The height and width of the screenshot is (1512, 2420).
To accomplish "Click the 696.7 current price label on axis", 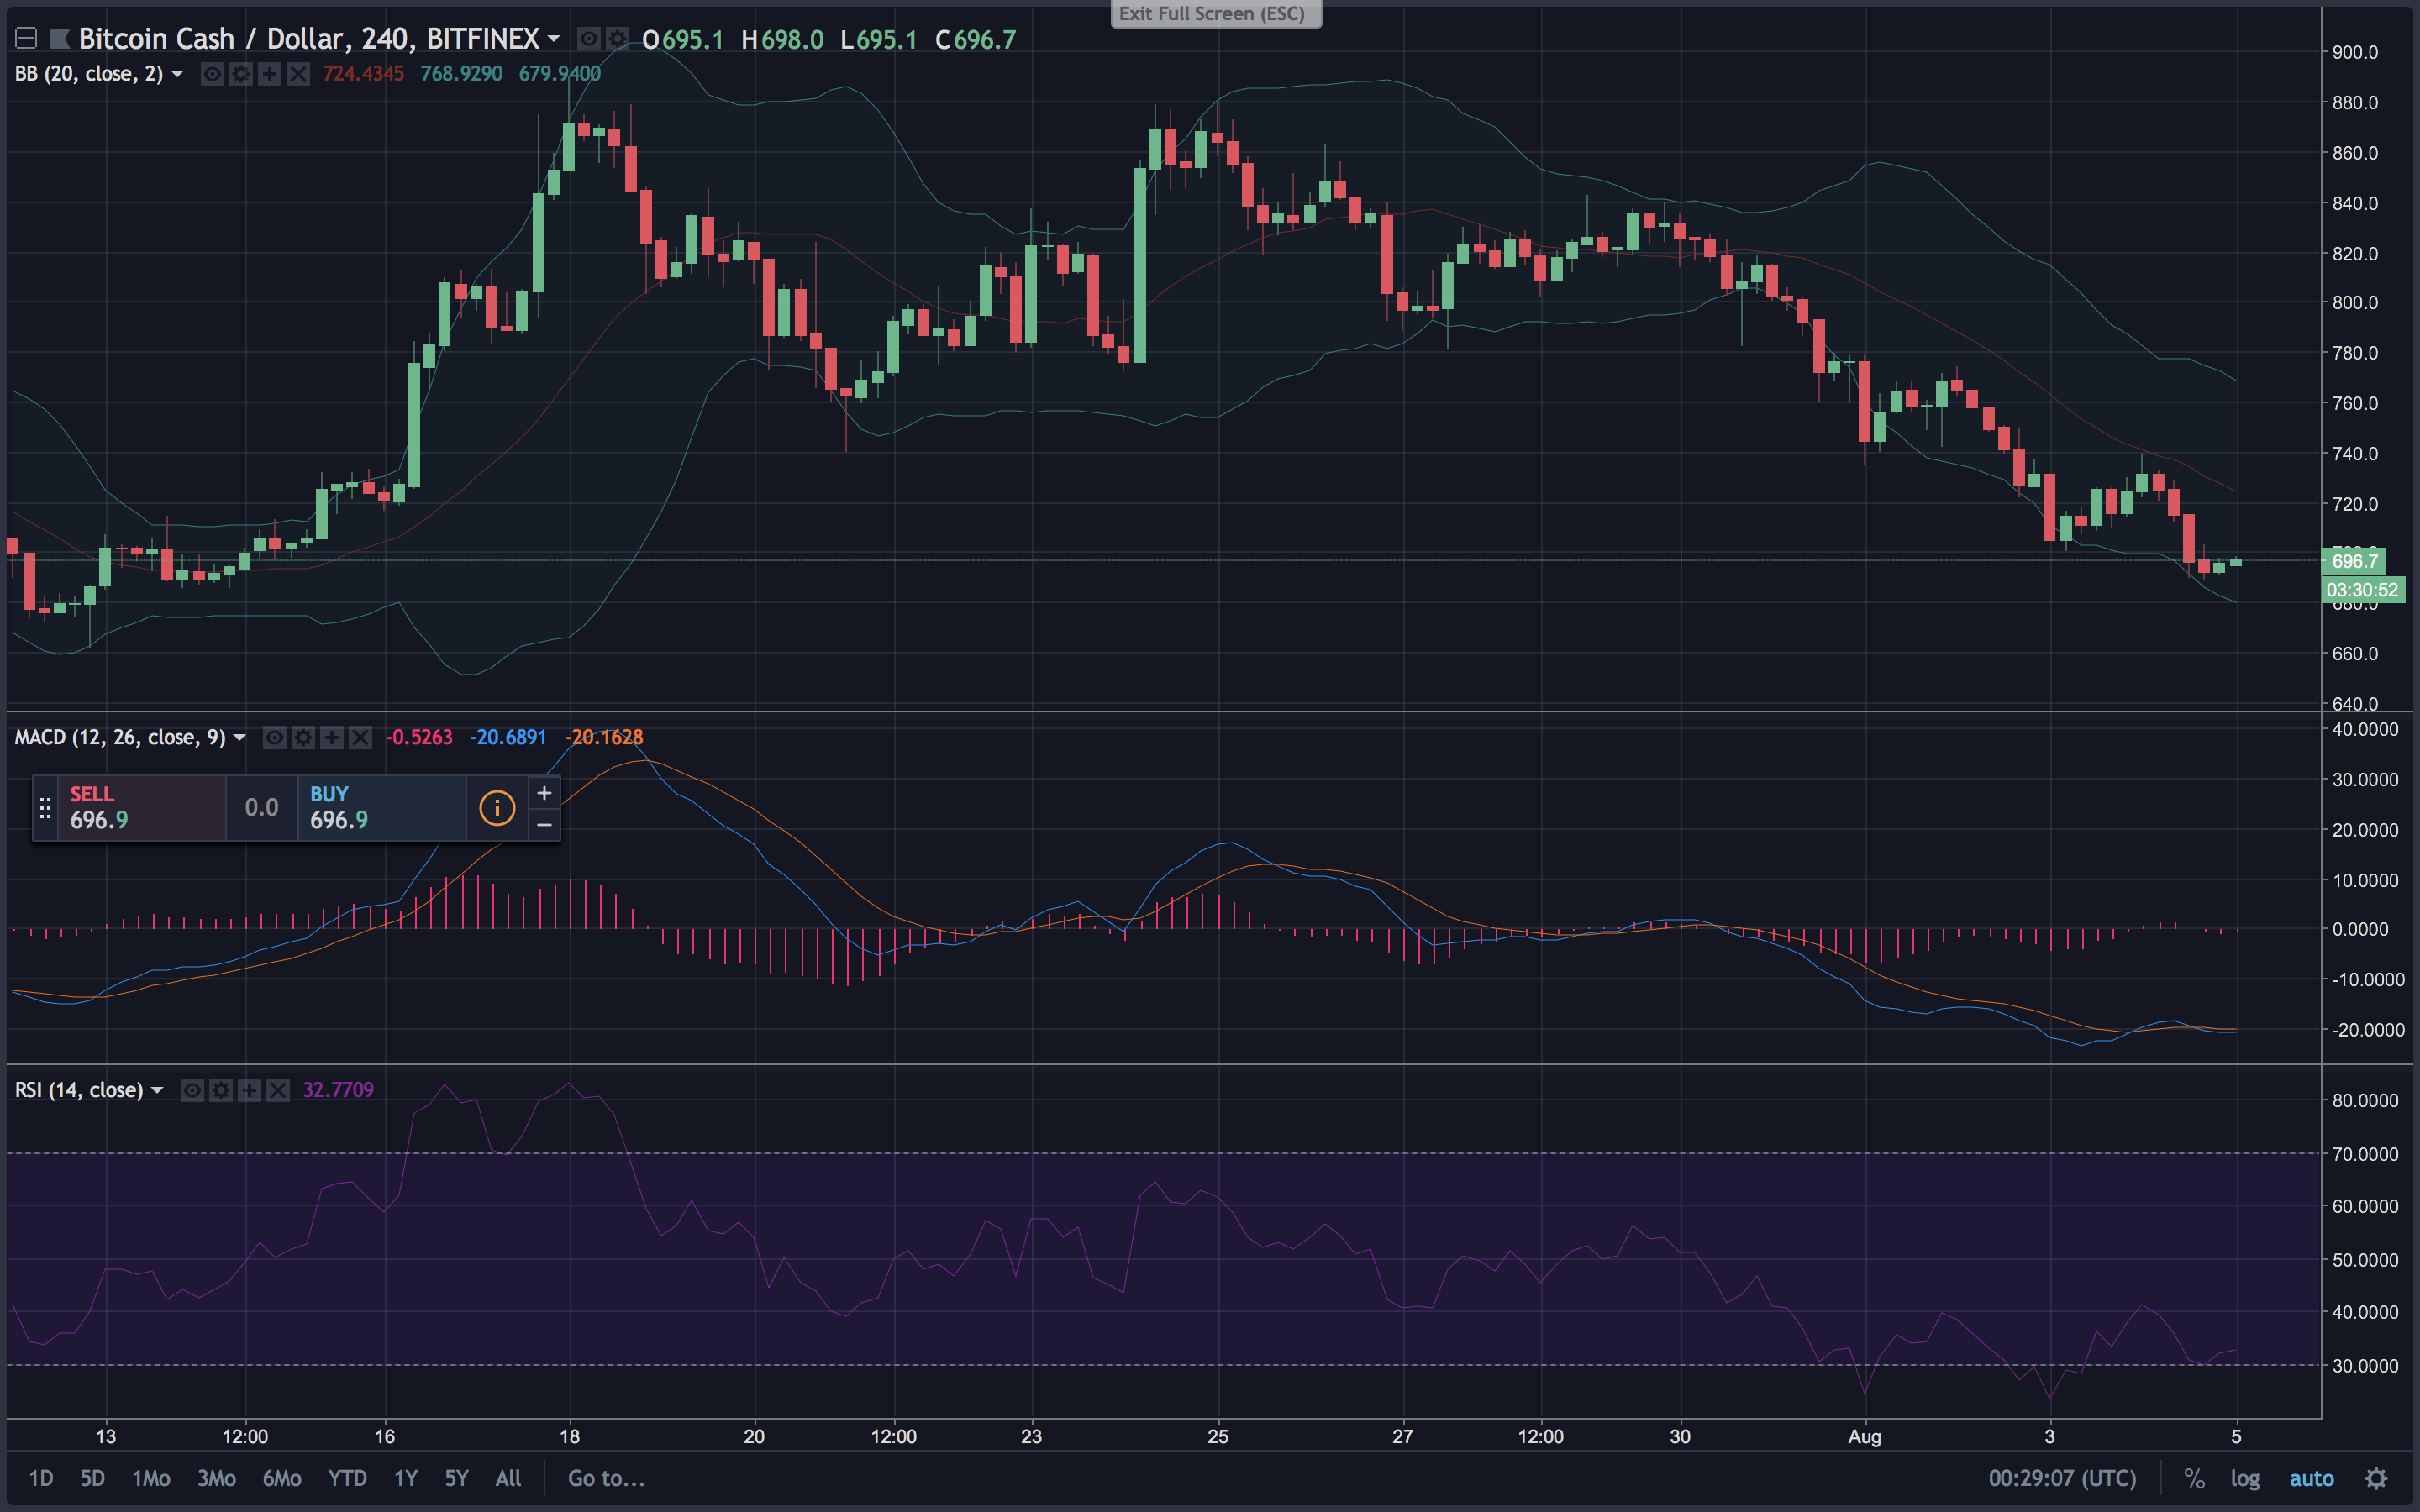I will click(2354, 561).
